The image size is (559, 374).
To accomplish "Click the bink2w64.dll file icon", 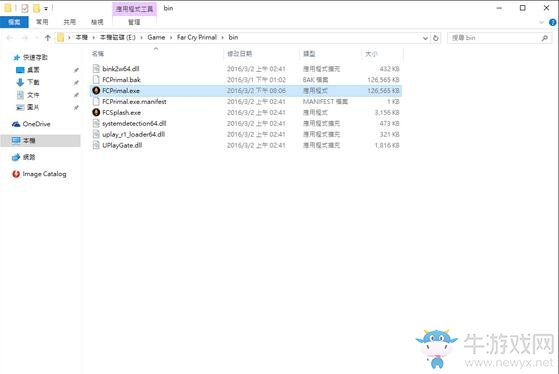I will pyautogui.click(x=96, y=68).
